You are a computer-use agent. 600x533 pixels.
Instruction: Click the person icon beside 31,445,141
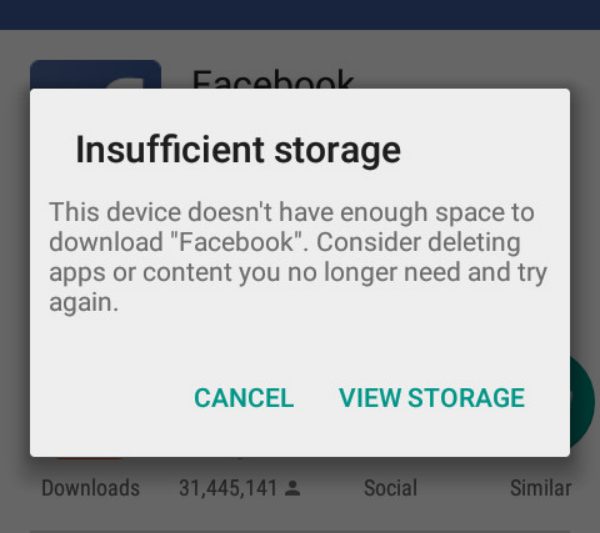(x=293, y=489)
